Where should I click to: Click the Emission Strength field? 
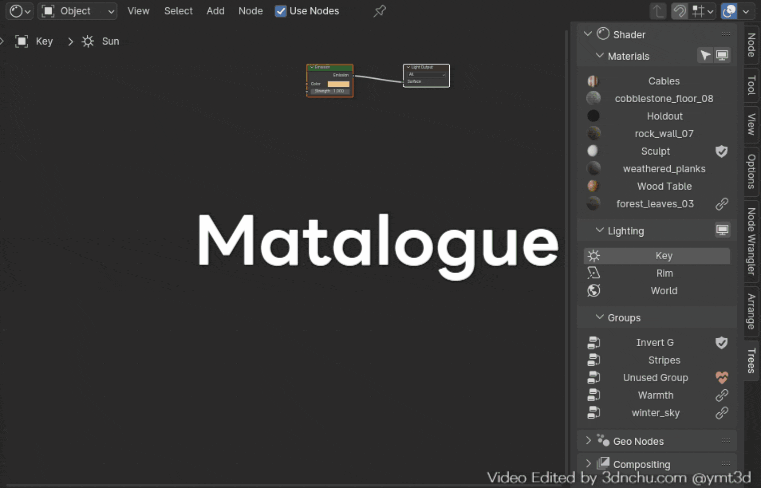[x=330, y=91]
